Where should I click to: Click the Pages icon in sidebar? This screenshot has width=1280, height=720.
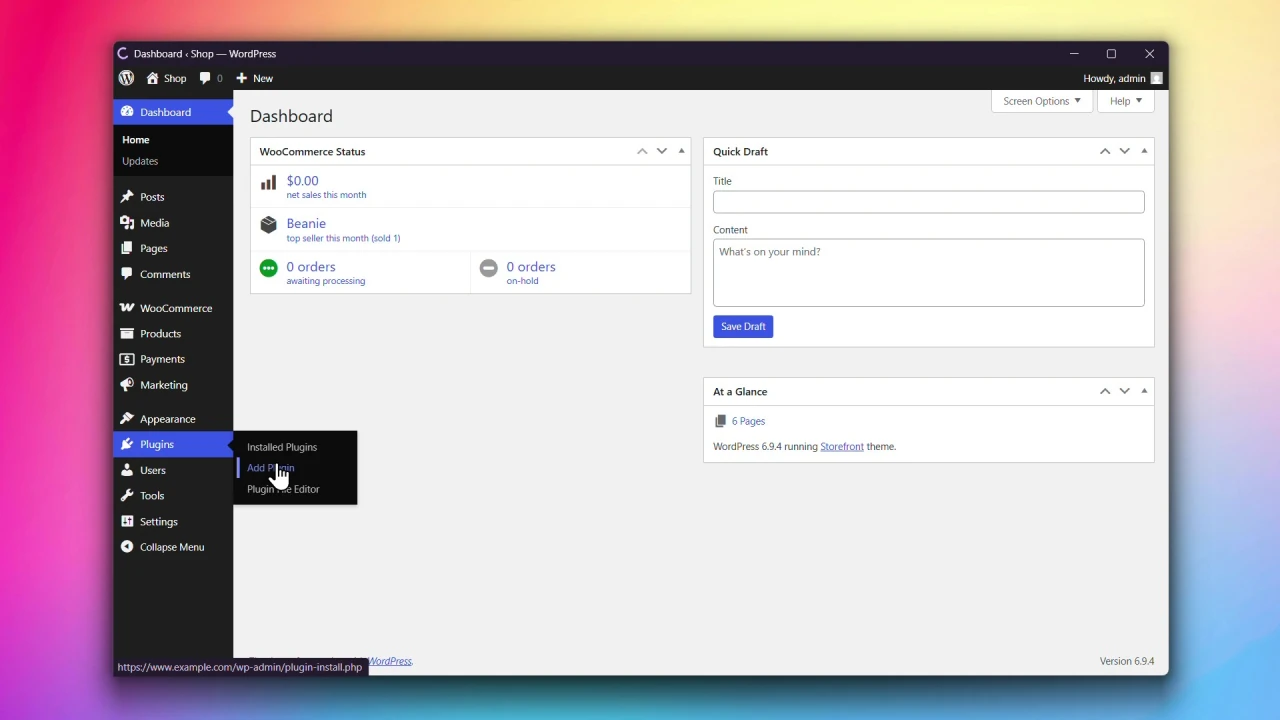pyautogui.click(x=127, y=248)
